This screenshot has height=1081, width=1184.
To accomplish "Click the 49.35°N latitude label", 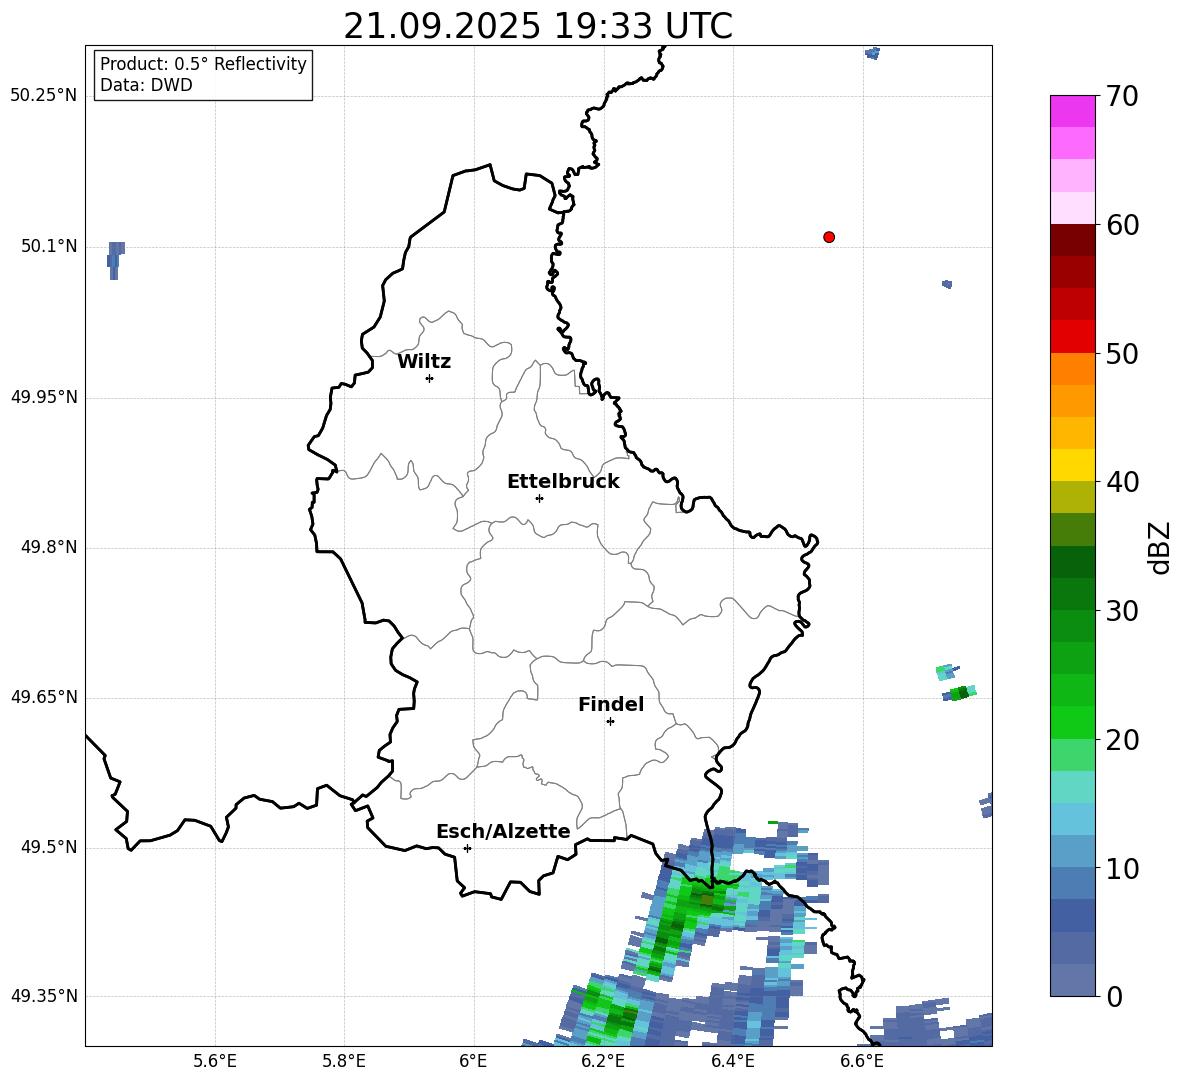I will click(x=44, y=996).
